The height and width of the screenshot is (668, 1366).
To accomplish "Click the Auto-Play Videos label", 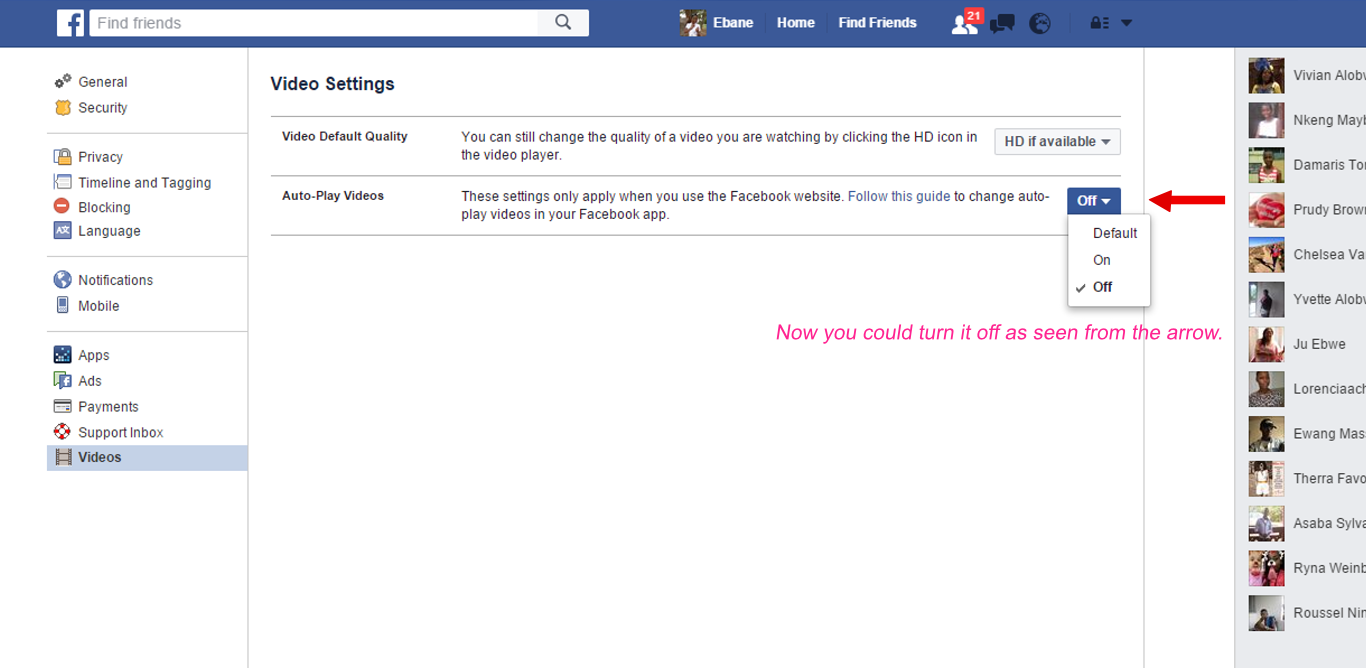I will pyautogui.click(x=333, y=196).
